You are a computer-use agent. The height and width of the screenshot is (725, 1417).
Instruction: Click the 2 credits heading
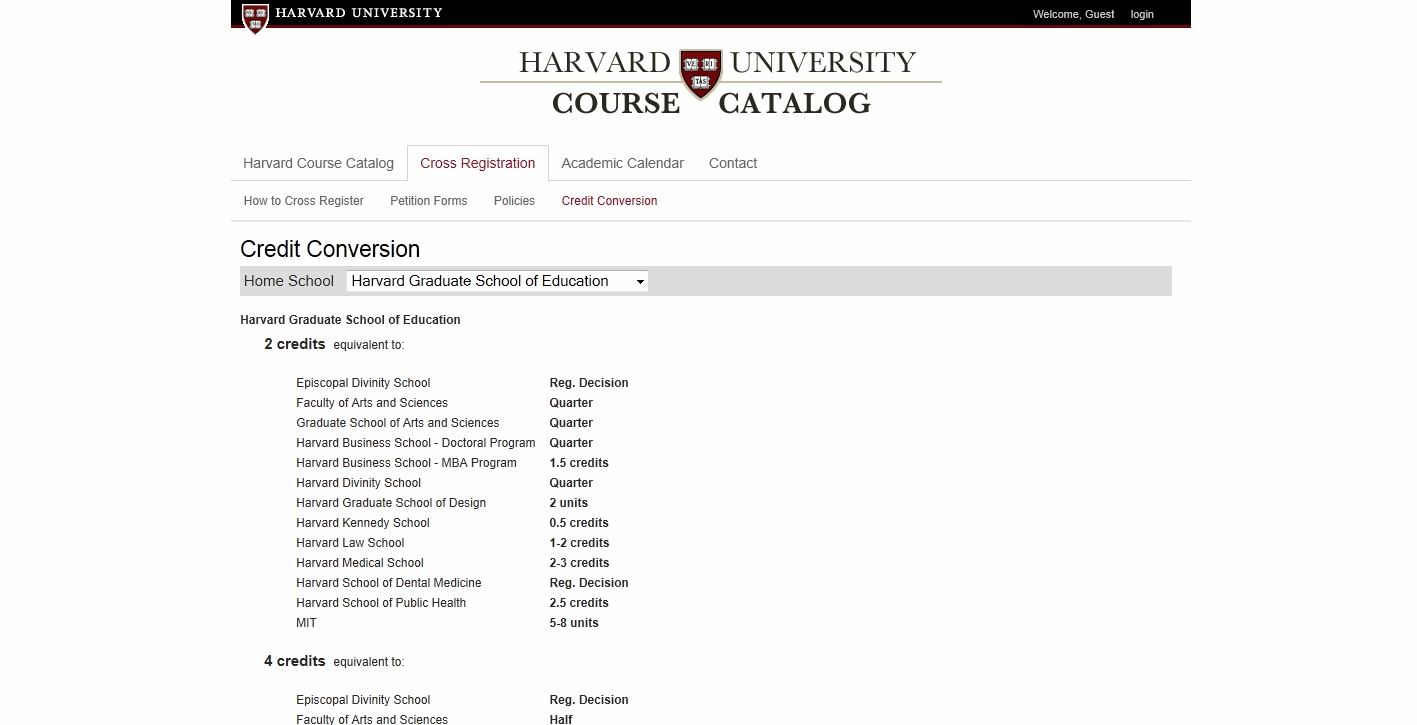coord(294,344)
